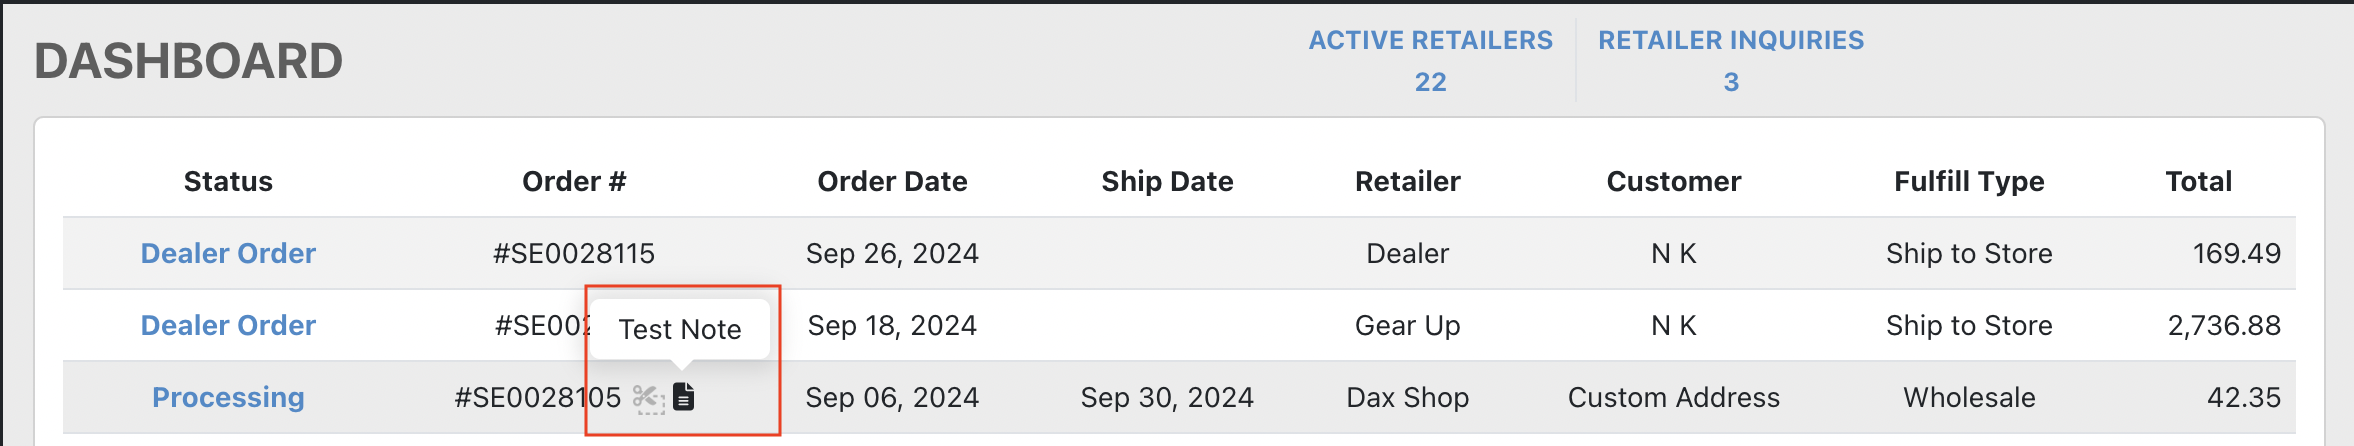Sort by Fulfill Type column header
This screenshot has height=446, width=2354.
tap(1969, 181)
